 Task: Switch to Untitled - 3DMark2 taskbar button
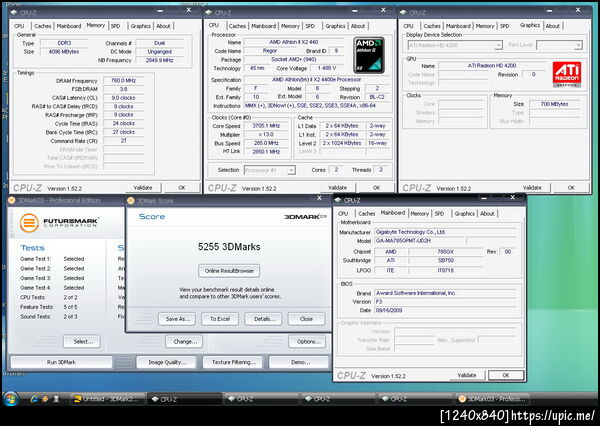[x=108, y=399]
